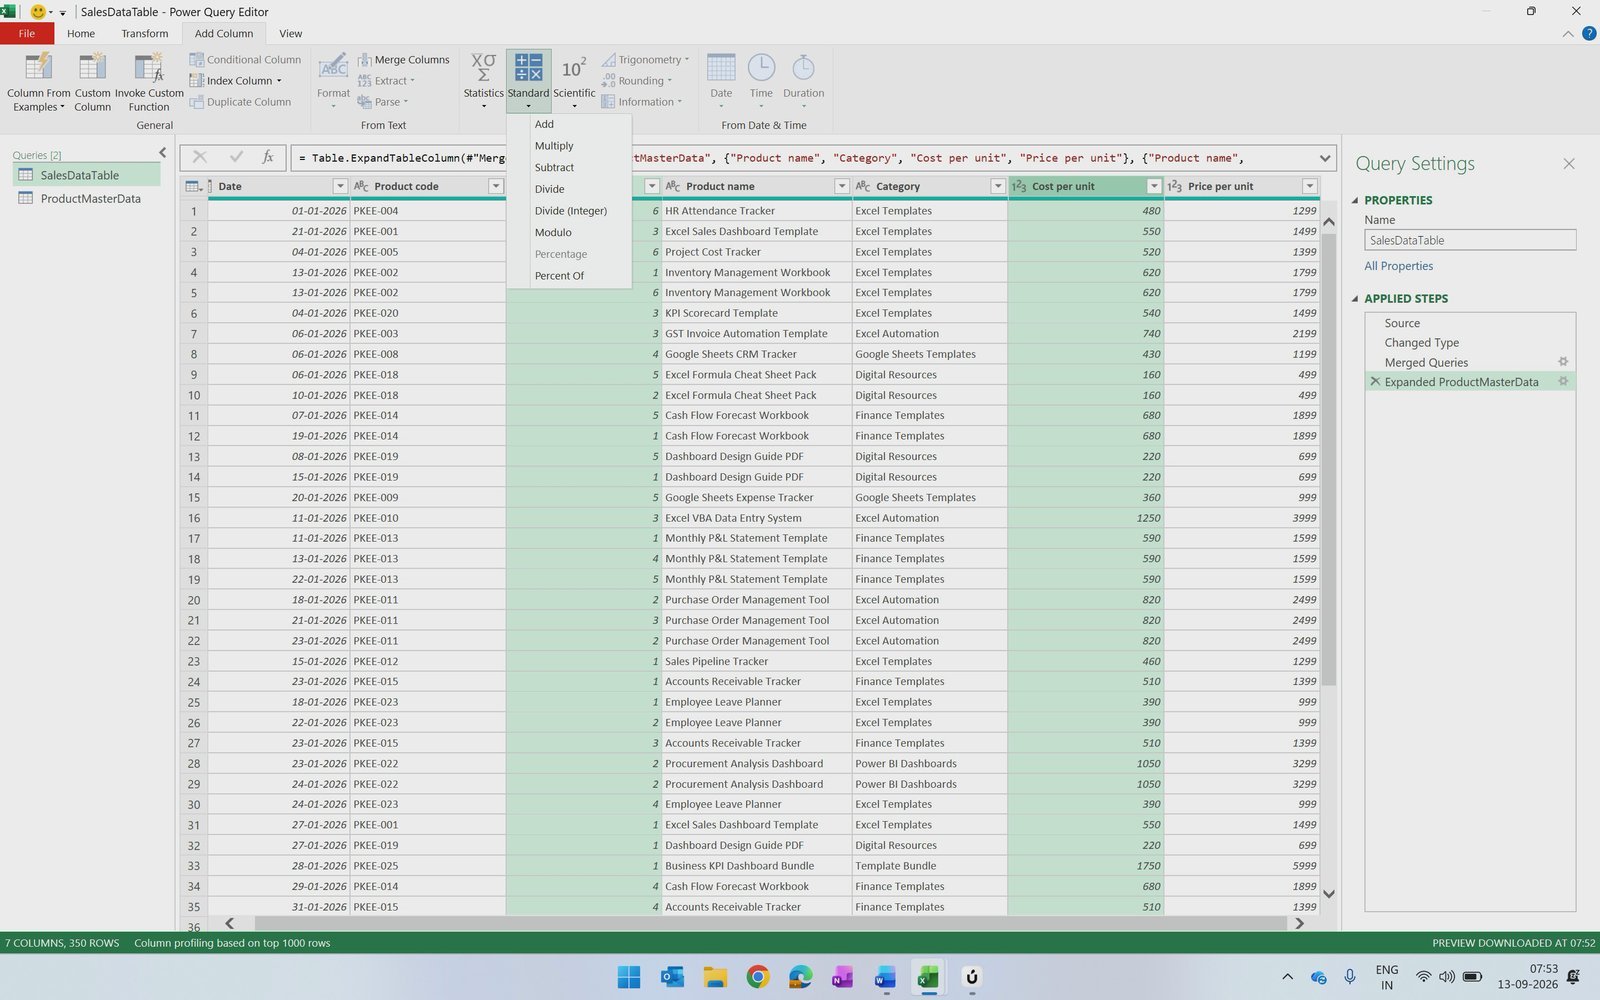Choose Percent Of option

tap(569, 276)
